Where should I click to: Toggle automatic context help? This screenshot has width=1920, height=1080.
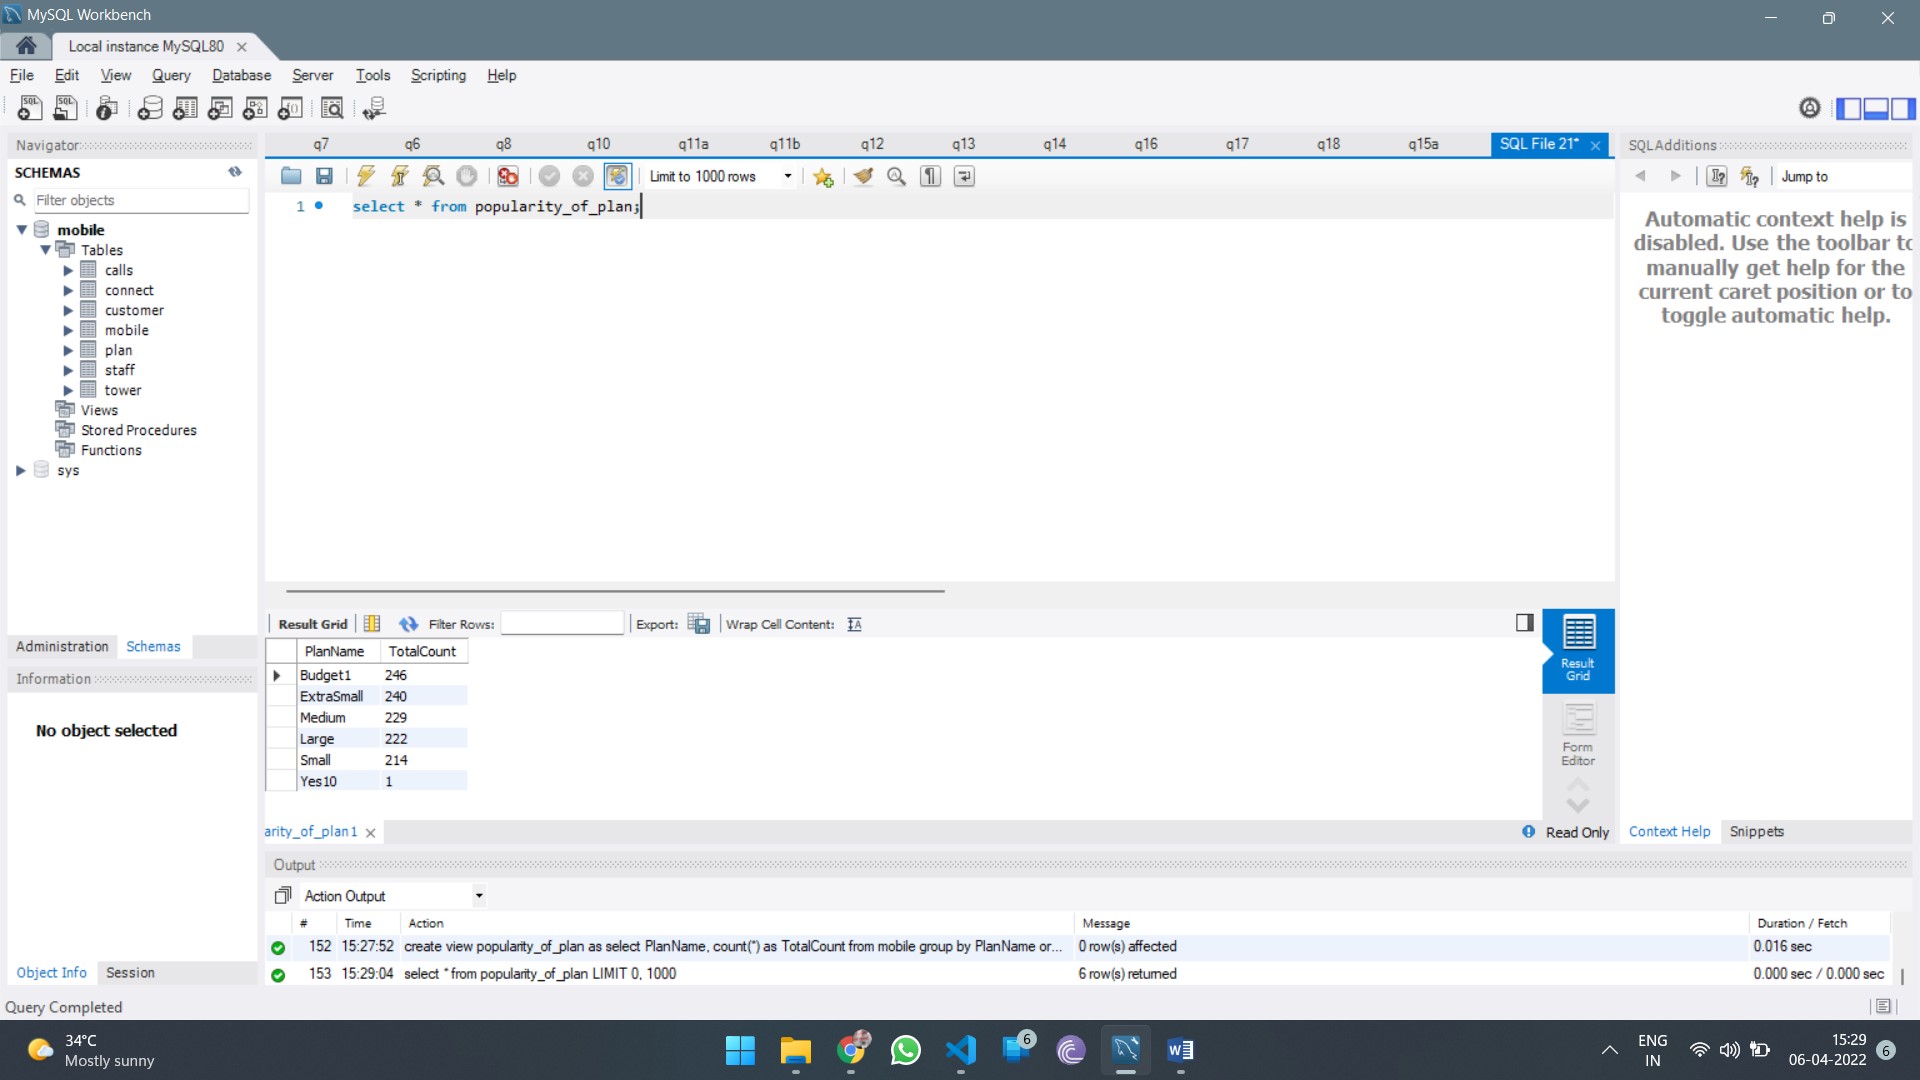pyautogui.click(x=1749, y=176)
